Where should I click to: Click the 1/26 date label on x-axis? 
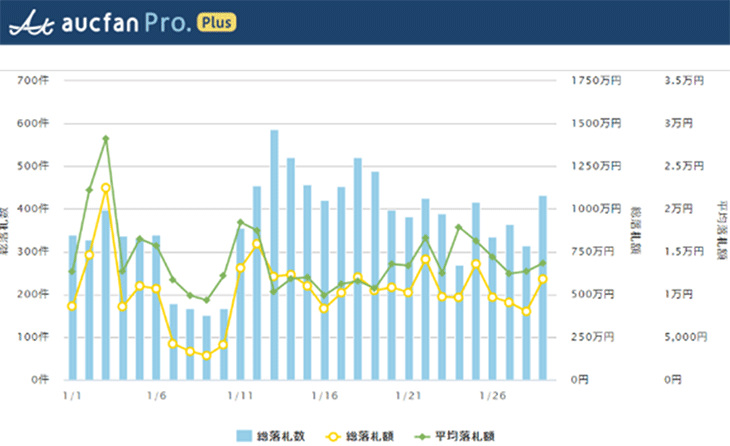(x=493, y=396)
